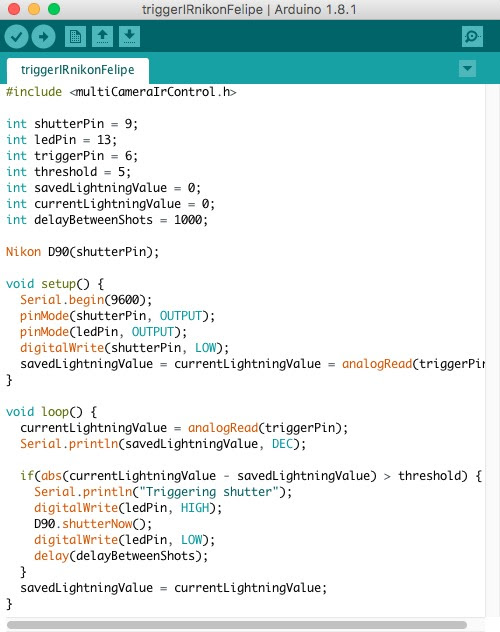
Task: Click 'Serial.begin(9600);' line
Action: [x=86, y=300]
